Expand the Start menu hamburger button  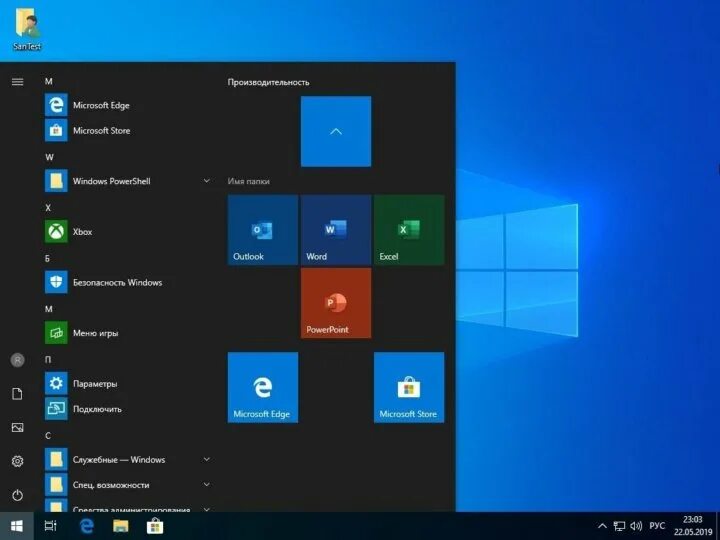pos(17,82)
